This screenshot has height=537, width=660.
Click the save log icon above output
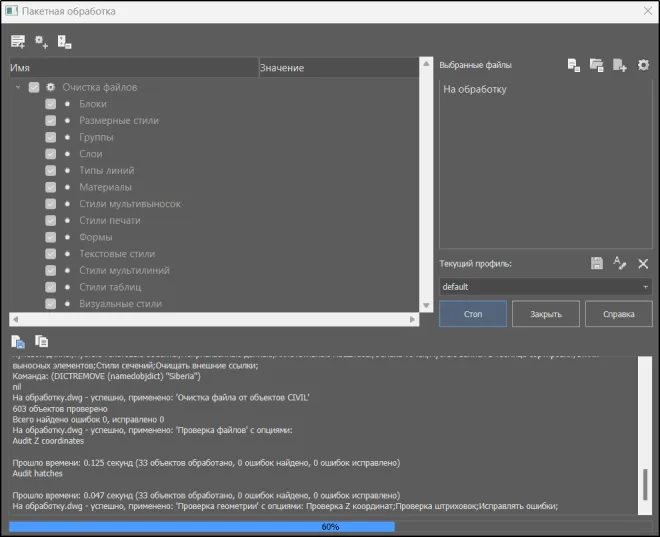click(18, 341)
